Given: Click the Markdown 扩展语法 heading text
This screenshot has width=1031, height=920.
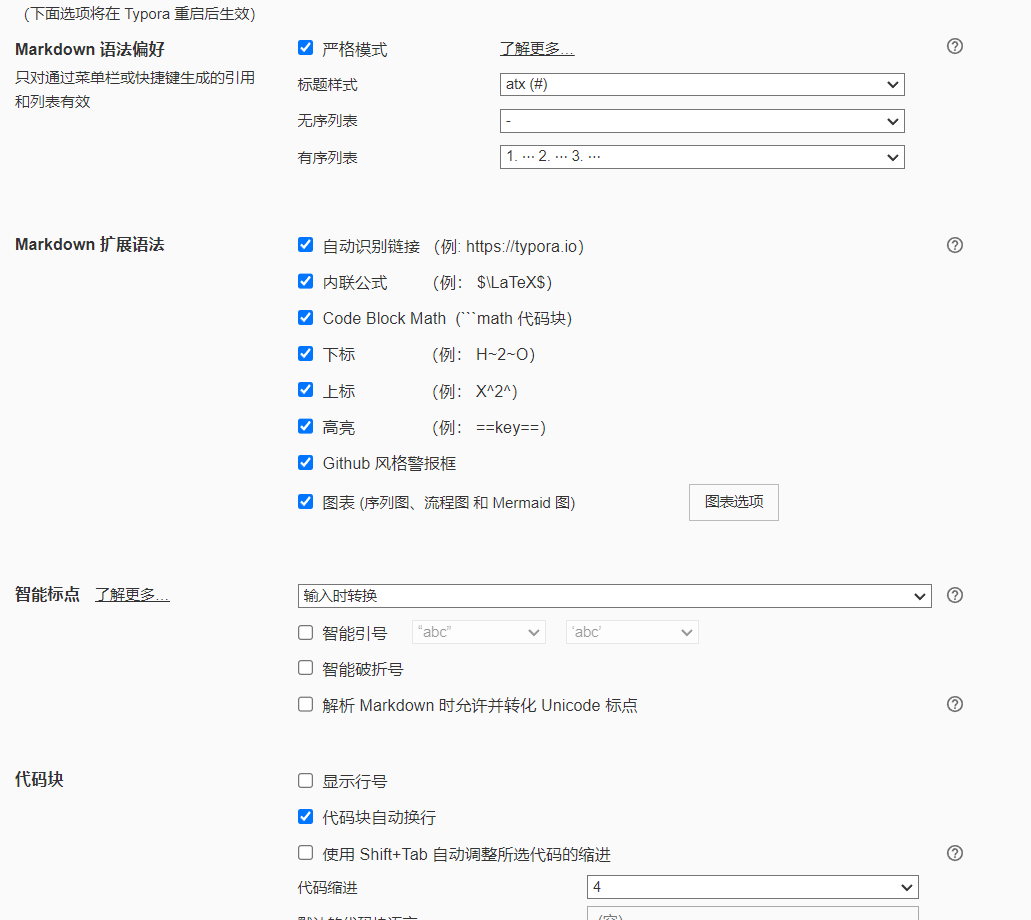Looking at the screenshot, I should pos(90,245).
